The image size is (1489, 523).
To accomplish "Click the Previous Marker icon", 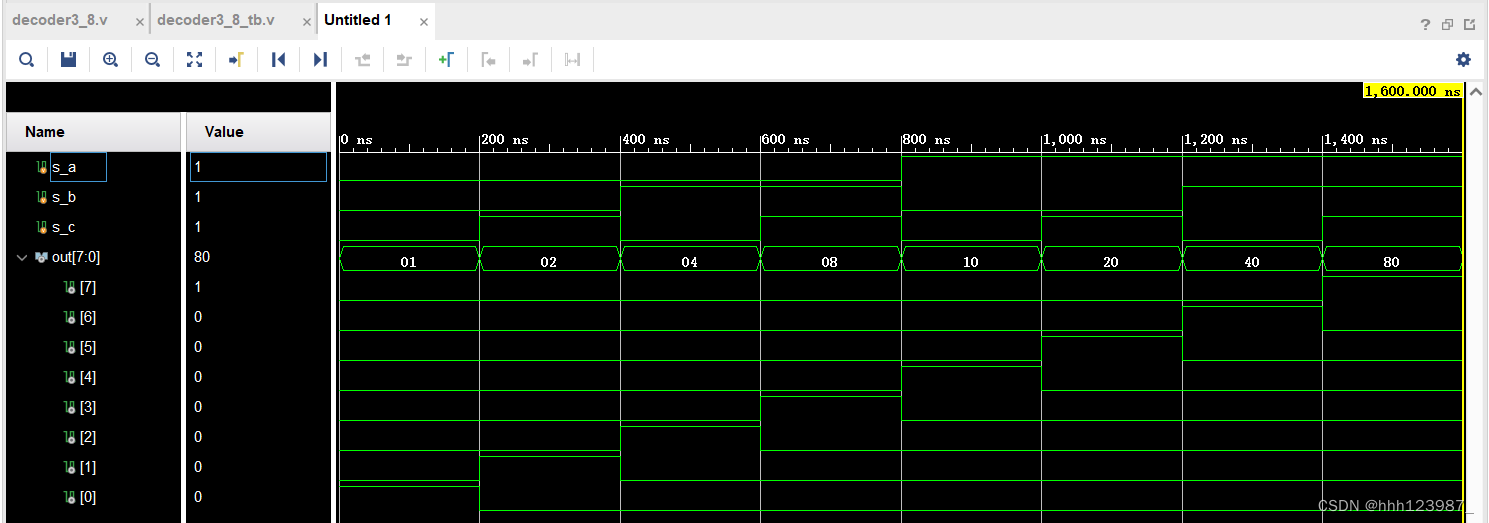I will [488, 60].
